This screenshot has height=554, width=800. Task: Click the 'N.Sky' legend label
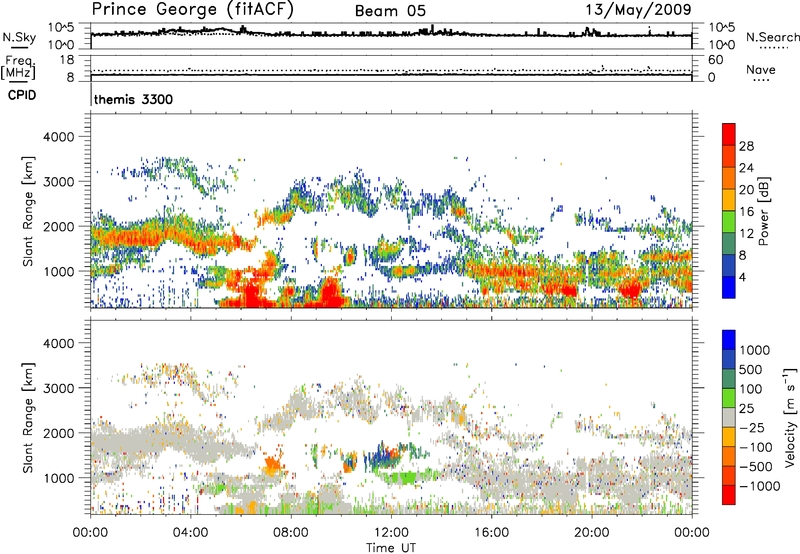pyautogui.click(x=19, y=37)
